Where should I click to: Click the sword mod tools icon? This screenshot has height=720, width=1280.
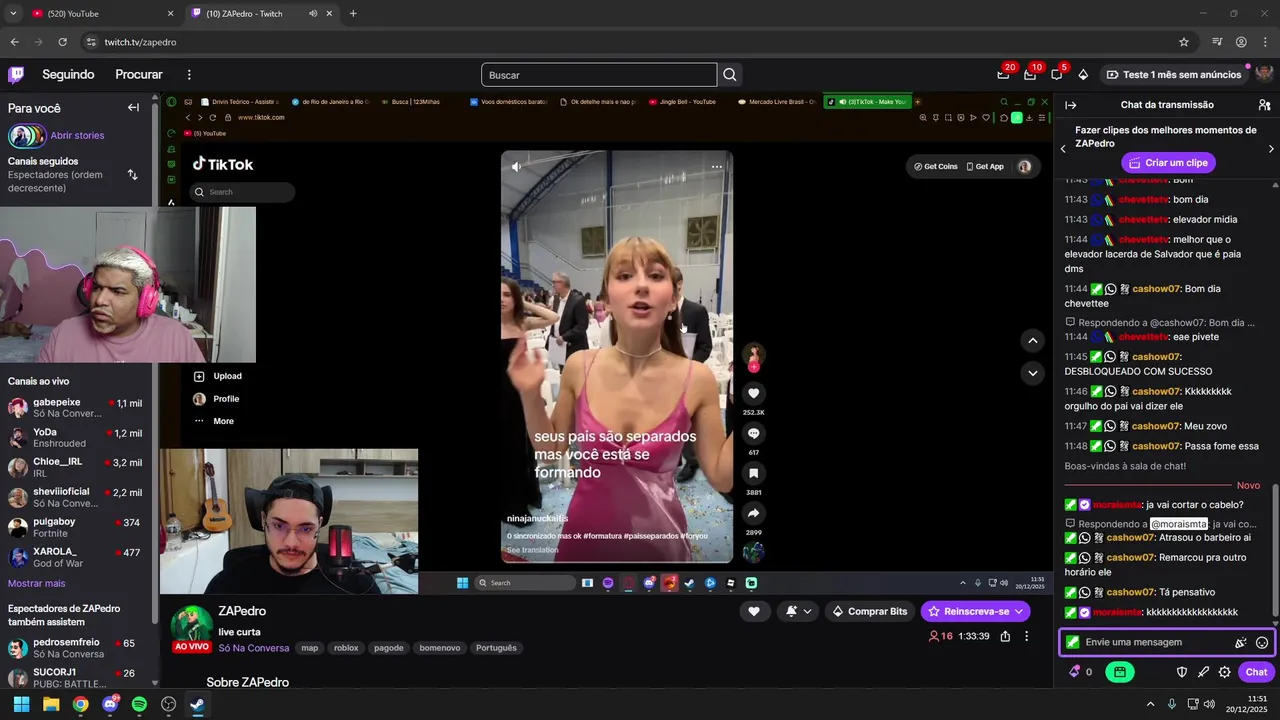tap(1203, 672)
